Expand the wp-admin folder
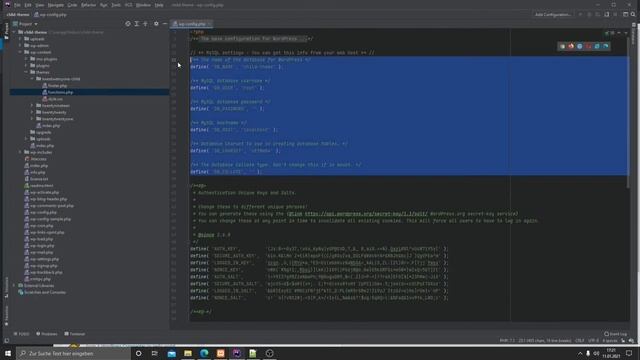The width and height of the screenshot is (640, 360). point(20,46)
